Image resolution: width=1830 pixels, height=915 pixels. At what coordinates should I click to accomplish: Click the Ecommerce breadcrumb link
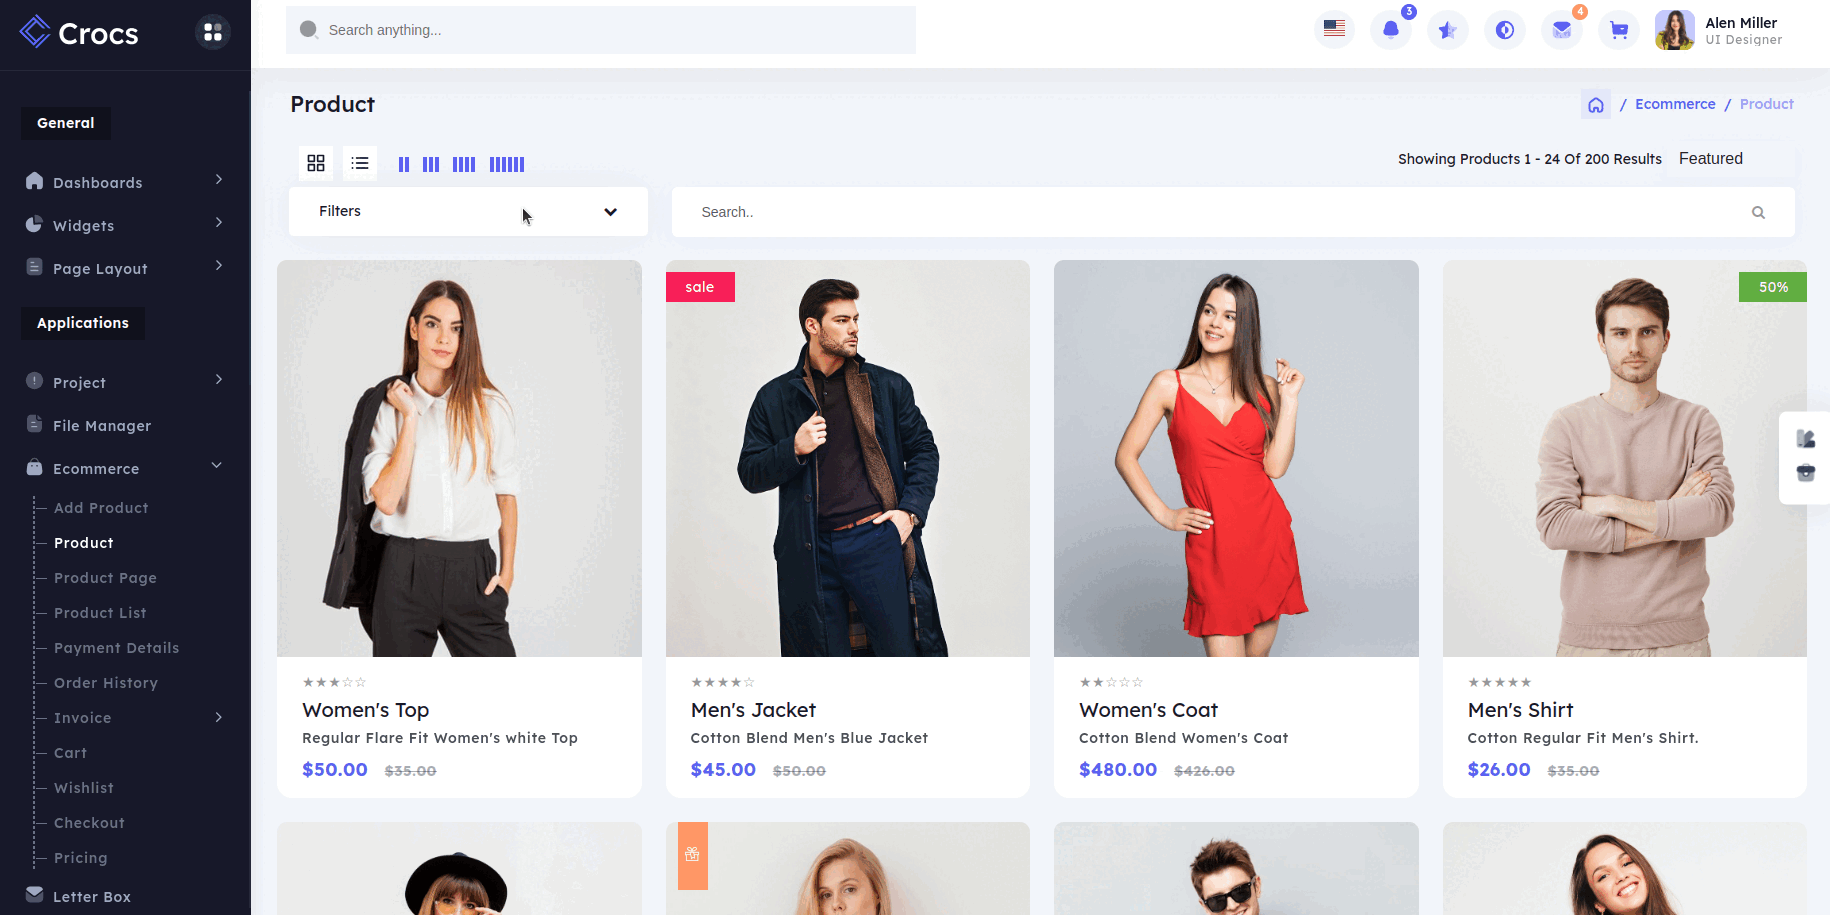(x=1675, y=104)
